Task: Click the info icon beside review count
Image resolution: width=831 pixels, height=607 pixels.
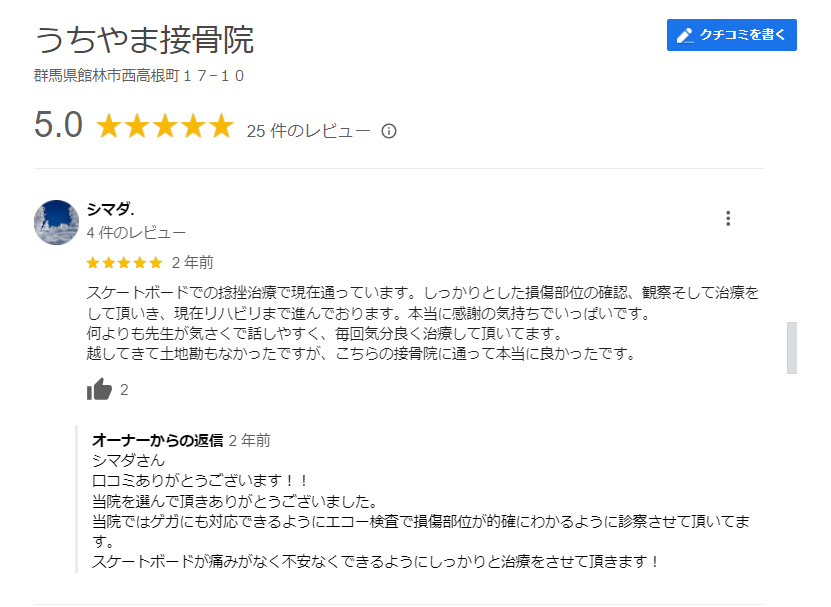Action: pyautogui.click(x=389, y=130)
